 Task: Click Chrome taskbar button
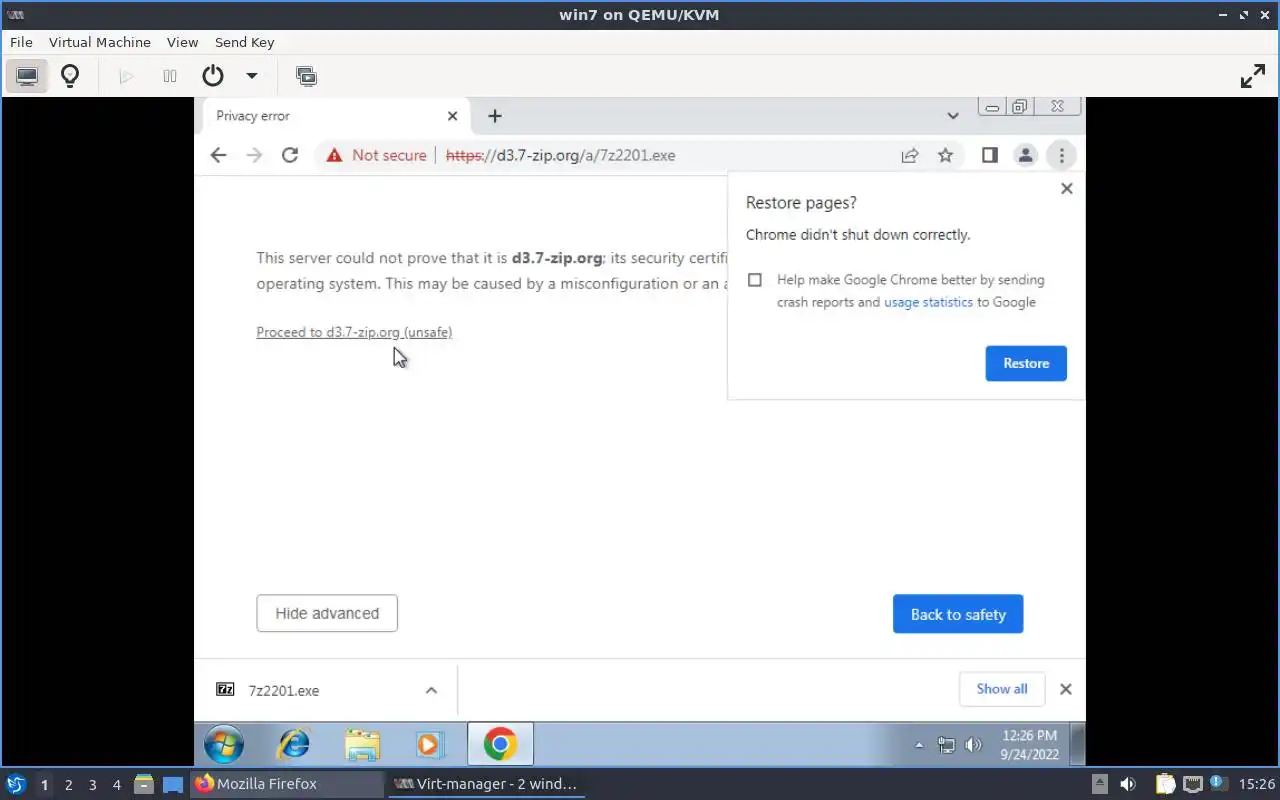pyautogui.click(x=500, y=744)
